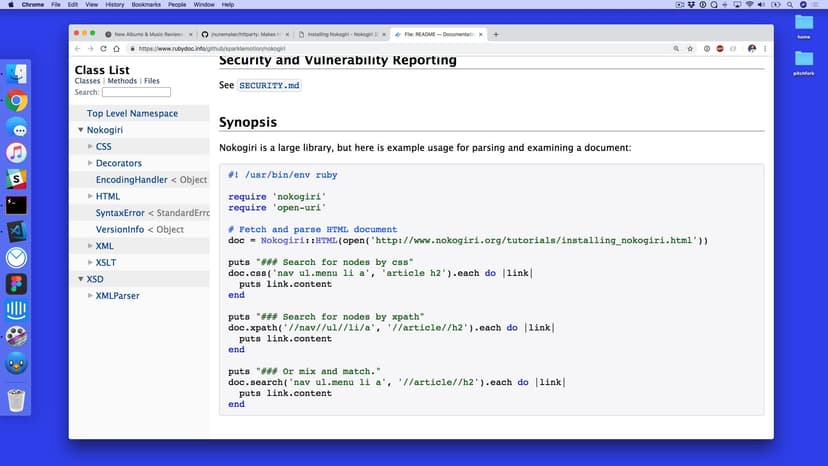Open the SECURITY.md link
This screenshot has width=828, height=466.
[x=269, y=86]
